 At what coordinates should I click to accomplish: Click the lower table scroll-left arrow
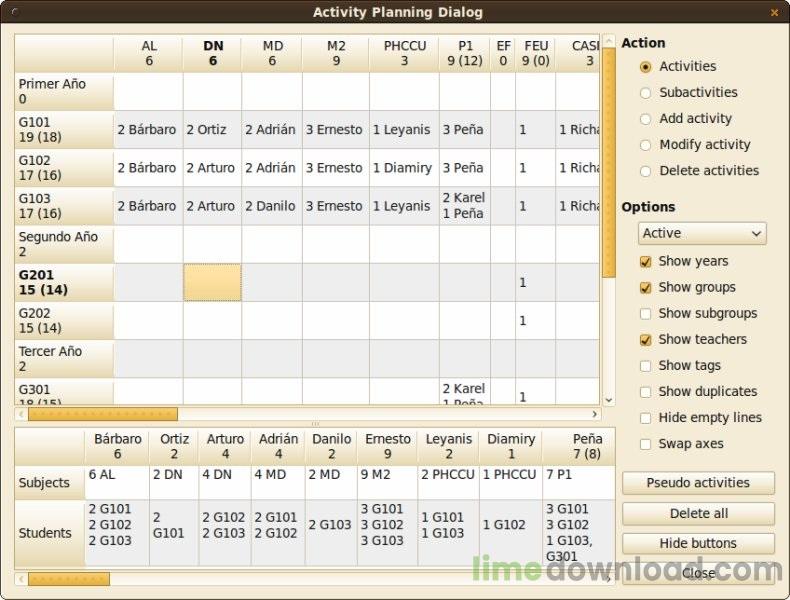click(21, 579)
